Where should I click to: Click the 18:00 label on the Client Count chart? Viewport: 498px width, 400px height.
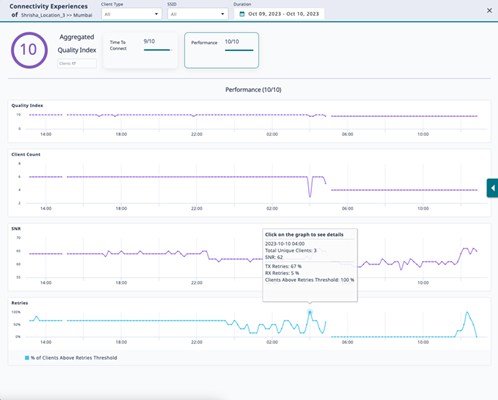click(x=121, y=208)
